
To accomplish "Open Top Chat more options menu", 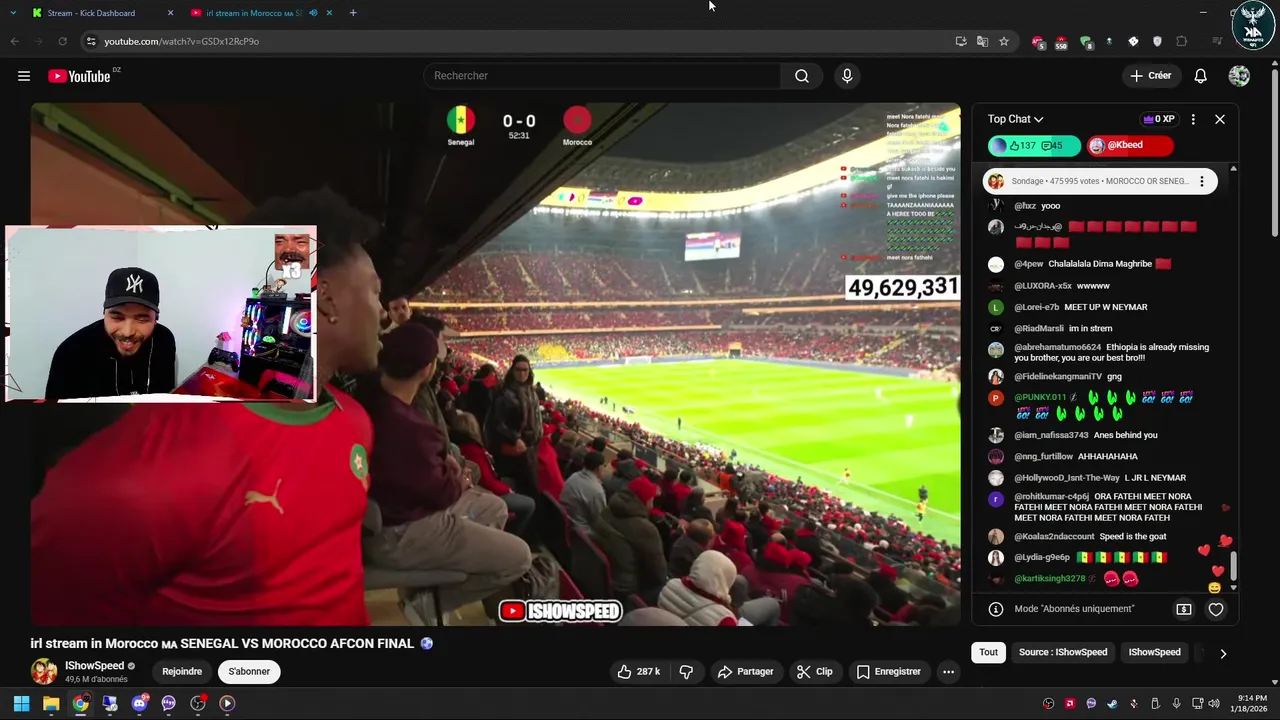I will [x=1193, y=119].
